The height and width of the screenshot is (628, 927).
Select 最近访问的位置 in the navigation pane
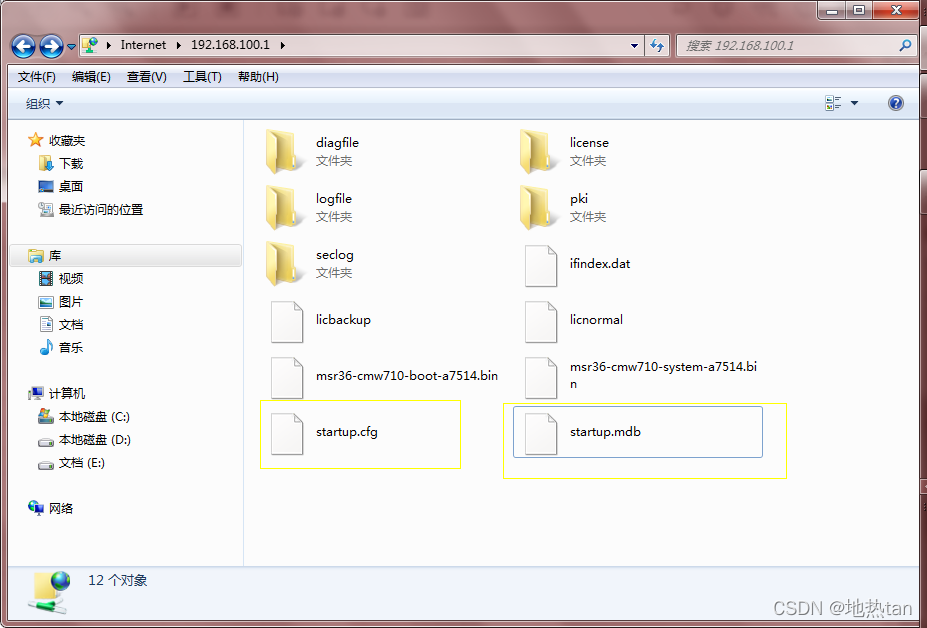pos(90,209)
